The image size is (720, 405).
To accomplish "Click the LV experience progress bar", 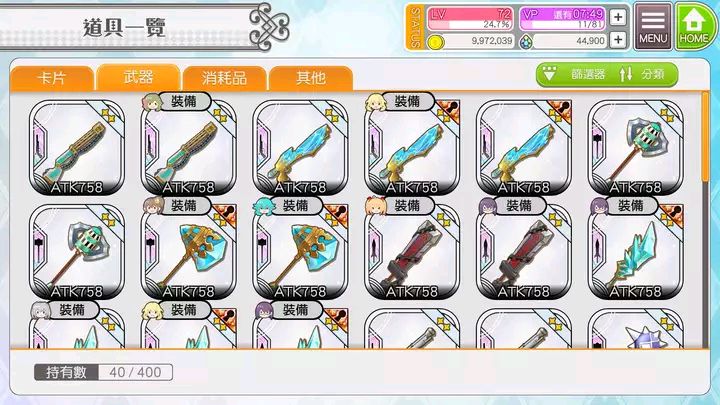I will click(469, 24).
